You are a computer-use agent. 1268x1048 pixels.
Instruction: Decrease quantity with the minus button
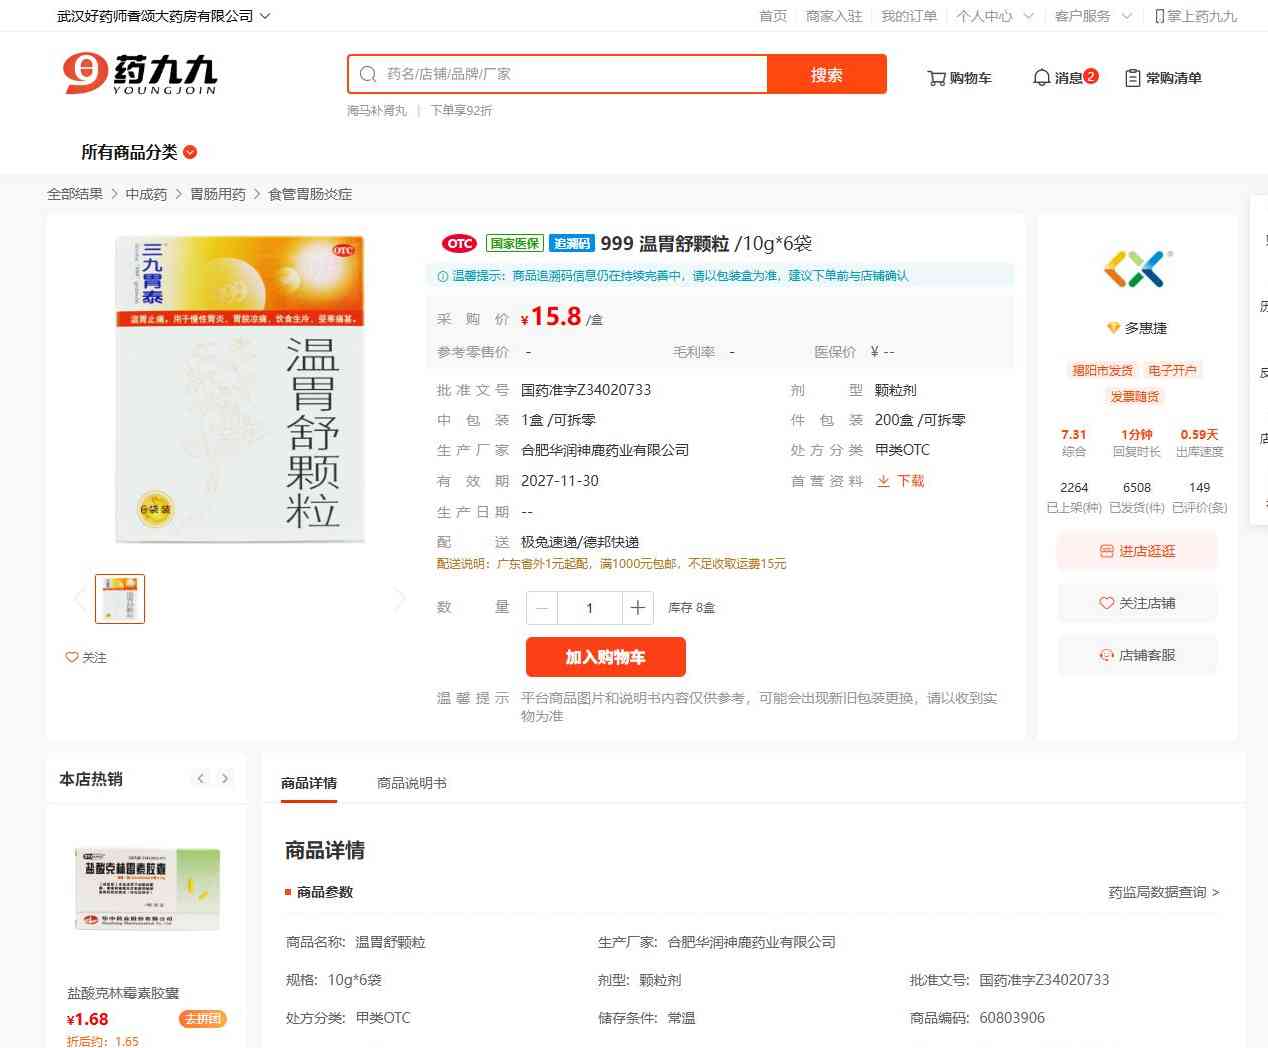tap(542, 608)
